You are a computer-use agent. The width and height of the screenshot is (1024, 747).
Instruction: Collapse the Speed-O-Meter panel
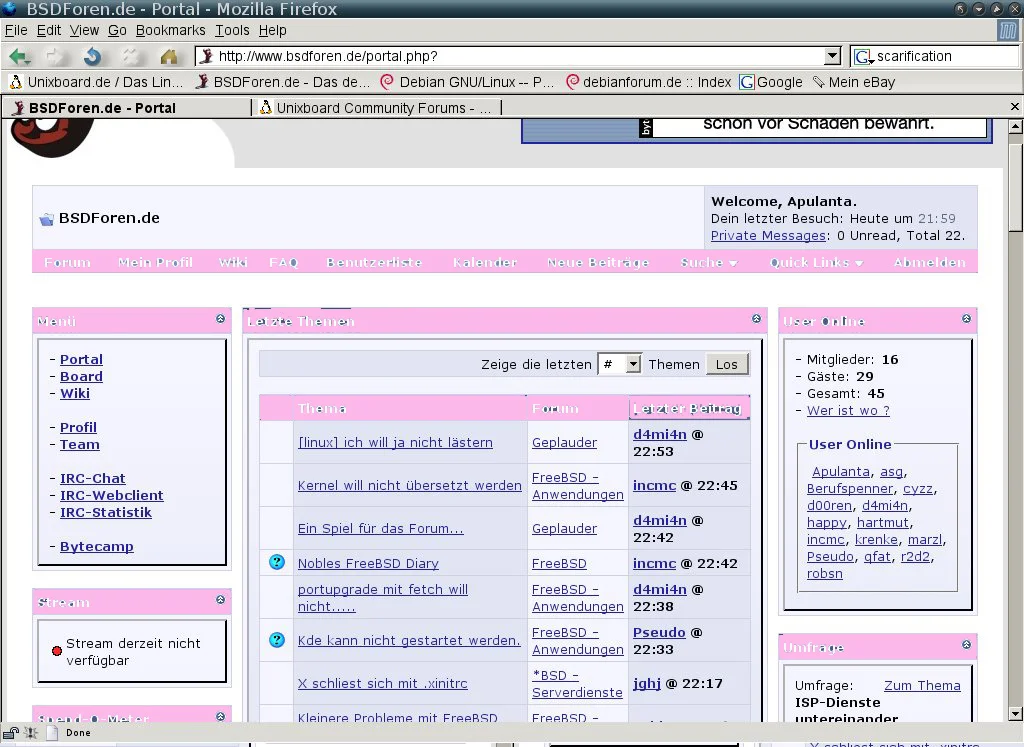pos(220,716)
